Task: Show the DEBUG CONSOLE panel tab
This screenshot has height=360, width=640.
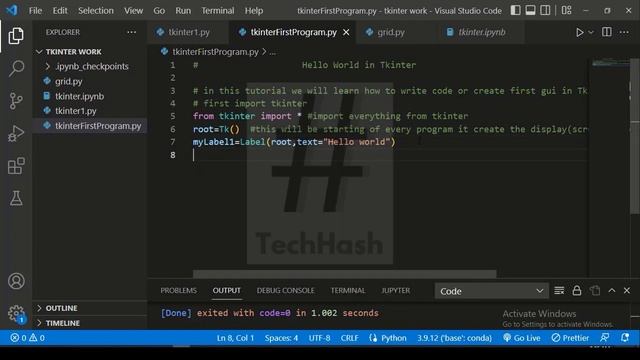Action: 285,291
